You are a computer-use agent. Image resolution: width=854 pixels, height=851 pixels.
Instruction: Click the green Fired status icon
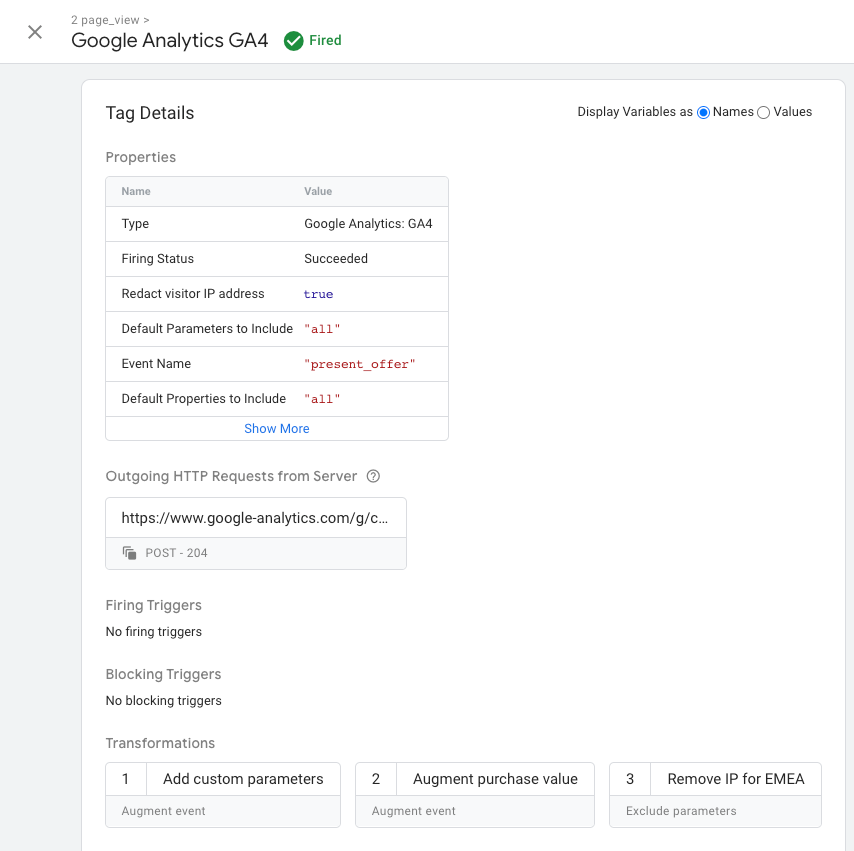[x=293, y=41]
